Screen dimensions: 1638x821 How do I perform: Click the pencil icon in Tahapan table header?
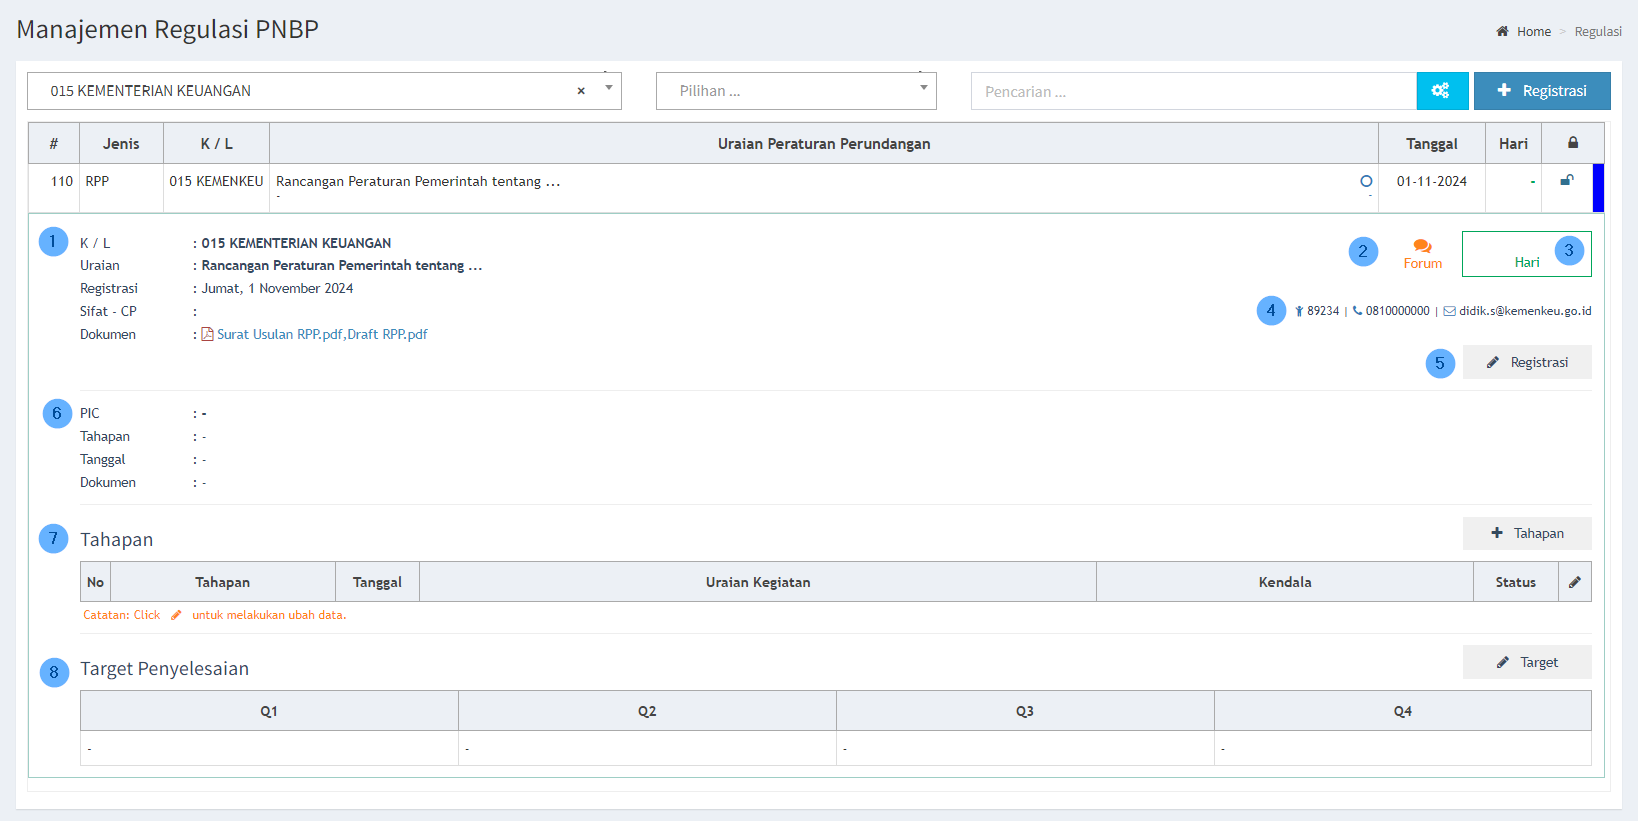coord(1574,582)
